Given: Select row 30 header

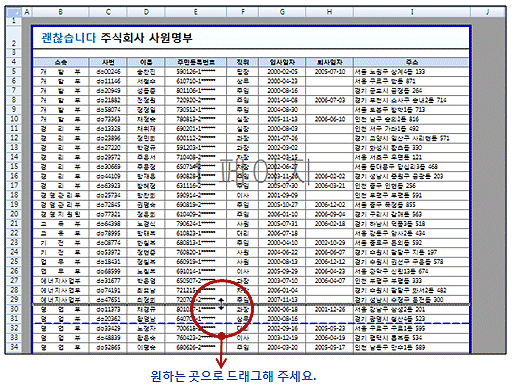Looking at the screenshot, I should point(14,309).
